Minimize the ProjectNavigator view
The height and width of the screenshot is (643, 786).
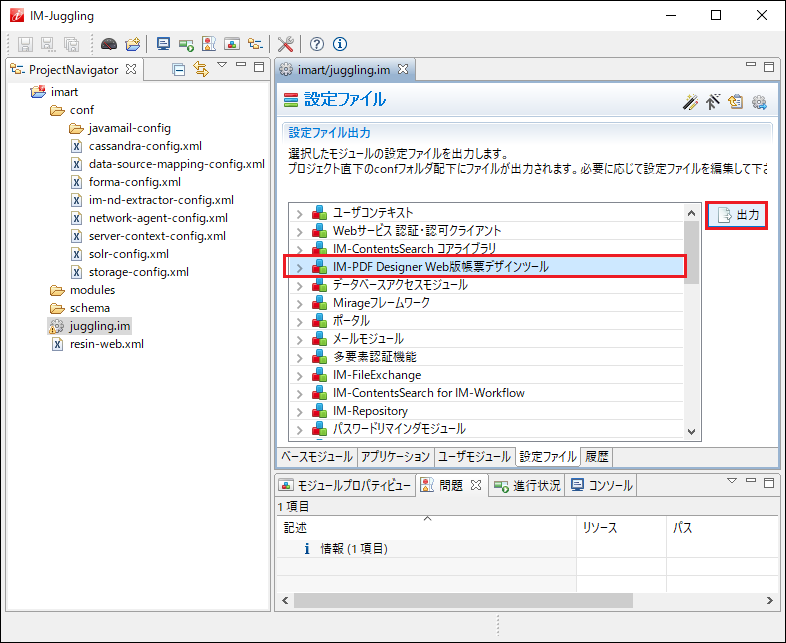(241, 65)
